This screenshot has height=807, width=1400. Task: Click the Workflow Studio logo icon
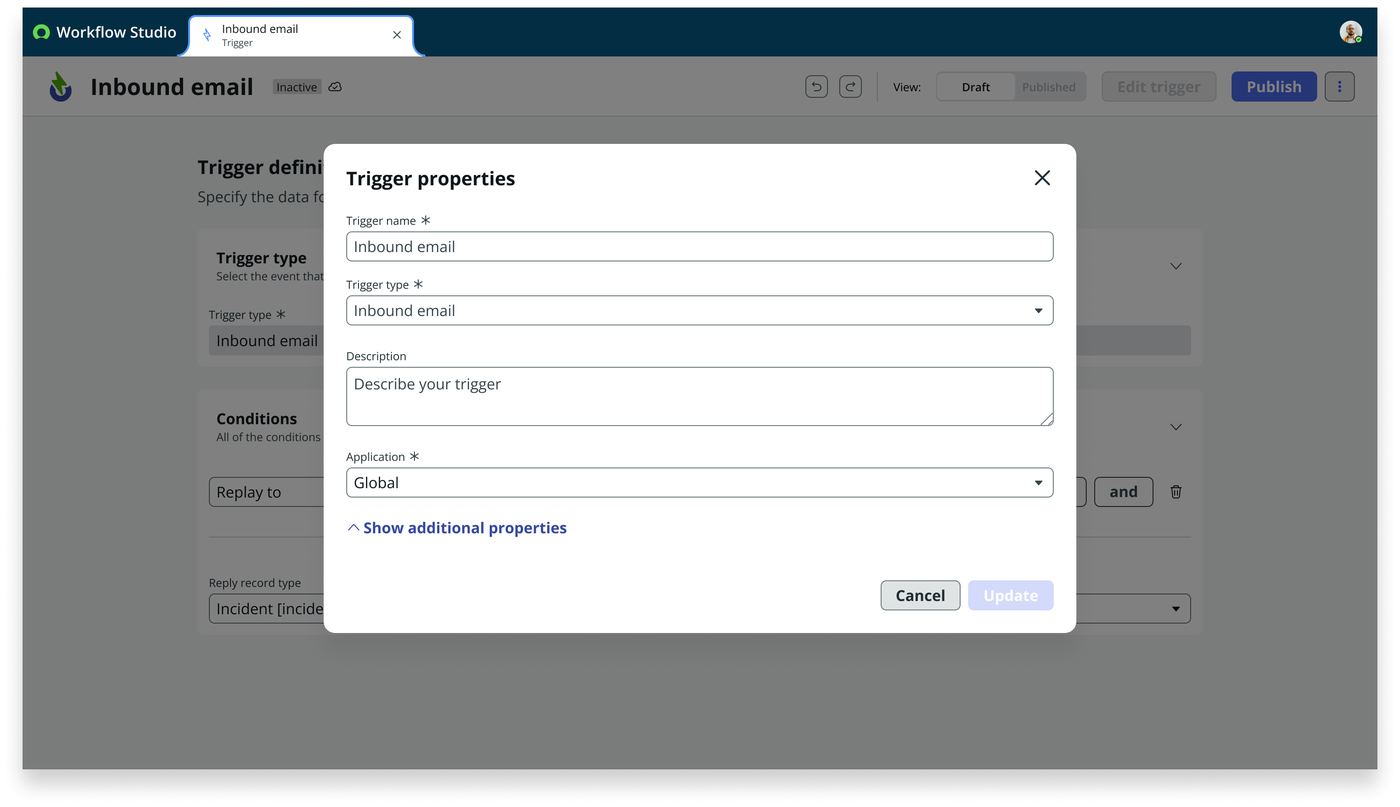41,32
